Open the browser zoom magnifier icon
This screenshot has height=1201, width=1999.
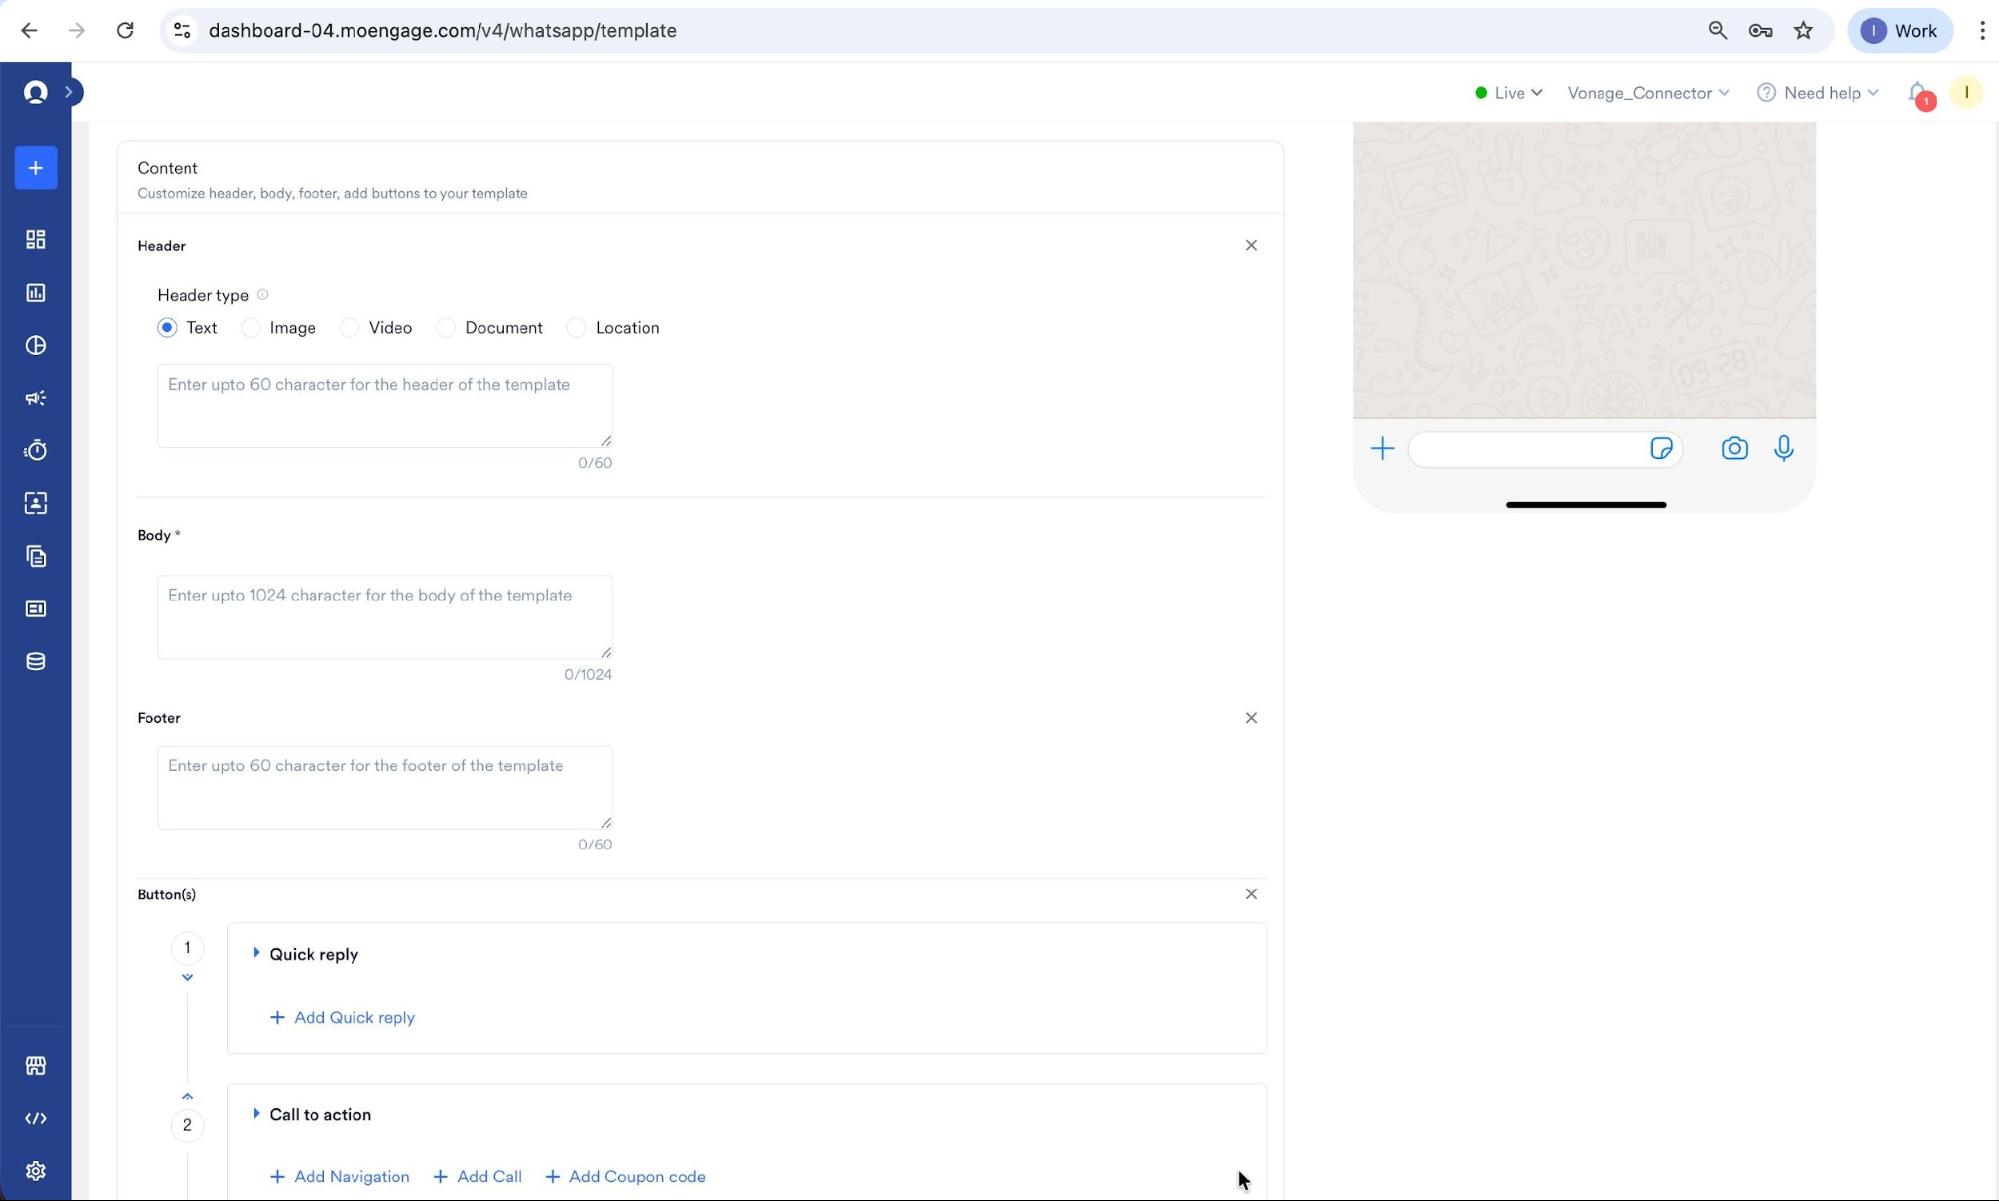[x=1718, y=30]
